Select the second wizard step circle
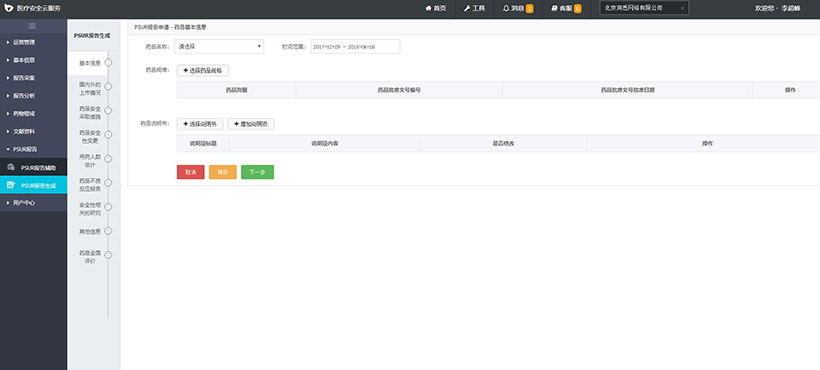The width and height of the screenshot is (820, 370). pyautogui.click(x=108, y=86)
